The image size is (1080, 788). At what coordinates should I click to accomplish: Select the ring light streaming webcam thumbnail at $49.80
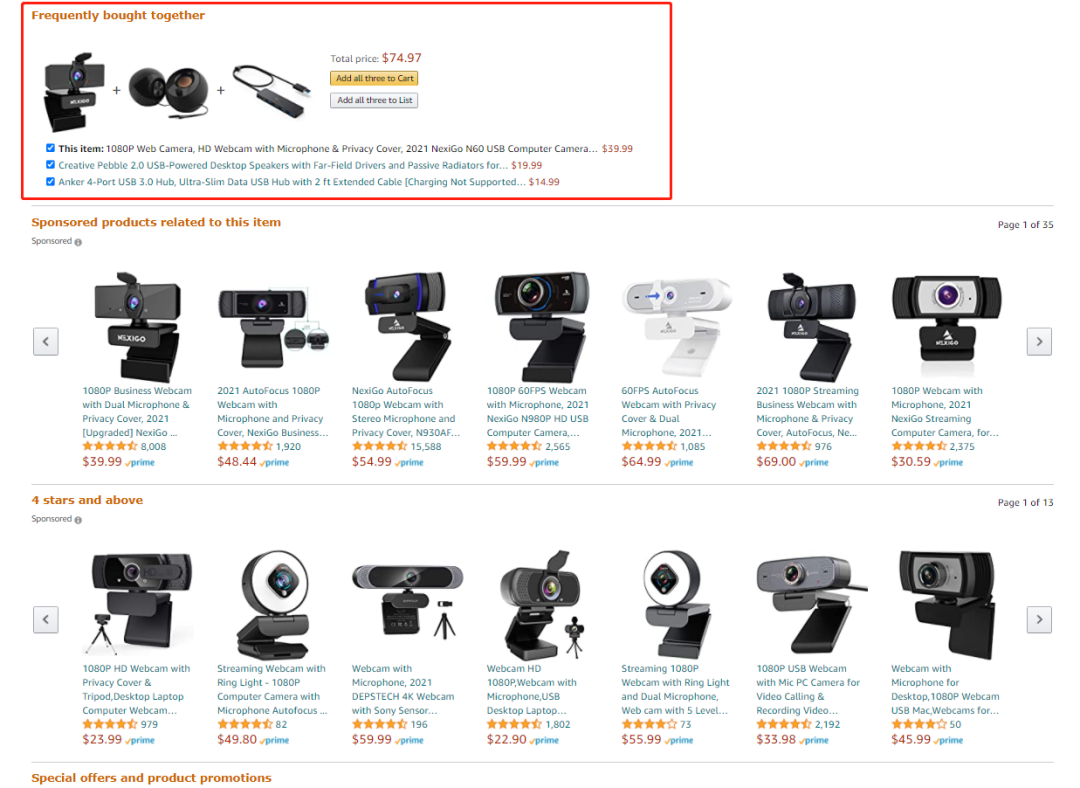272,604
